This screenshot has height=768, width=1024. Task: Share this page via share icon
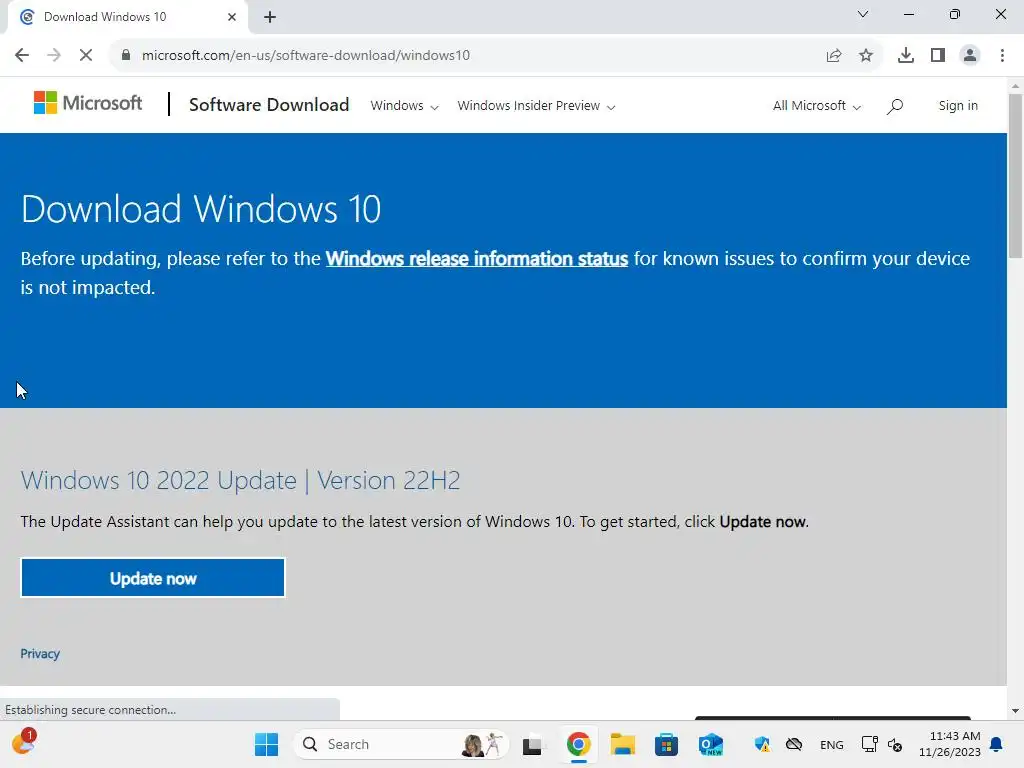tap(834, 55)
